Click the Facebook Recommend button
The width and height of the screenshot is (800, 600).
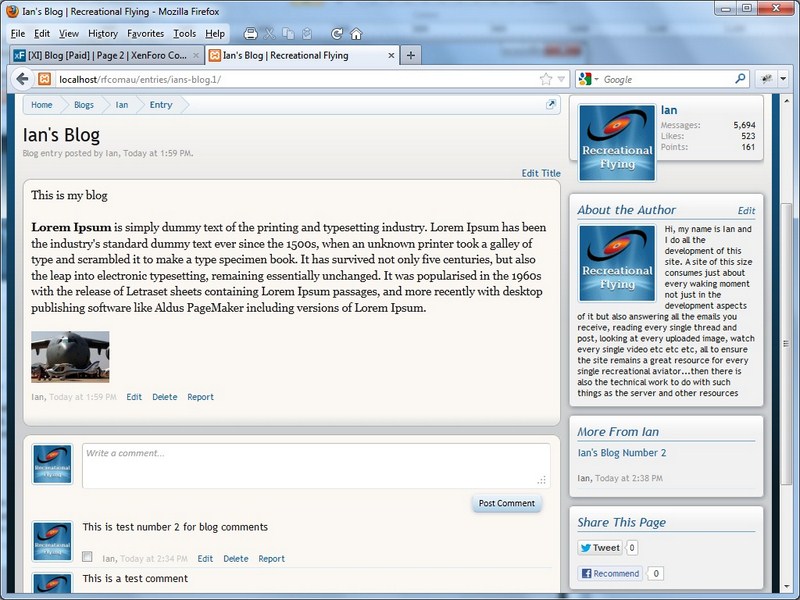pyautogui.click(x=611, y=573)
